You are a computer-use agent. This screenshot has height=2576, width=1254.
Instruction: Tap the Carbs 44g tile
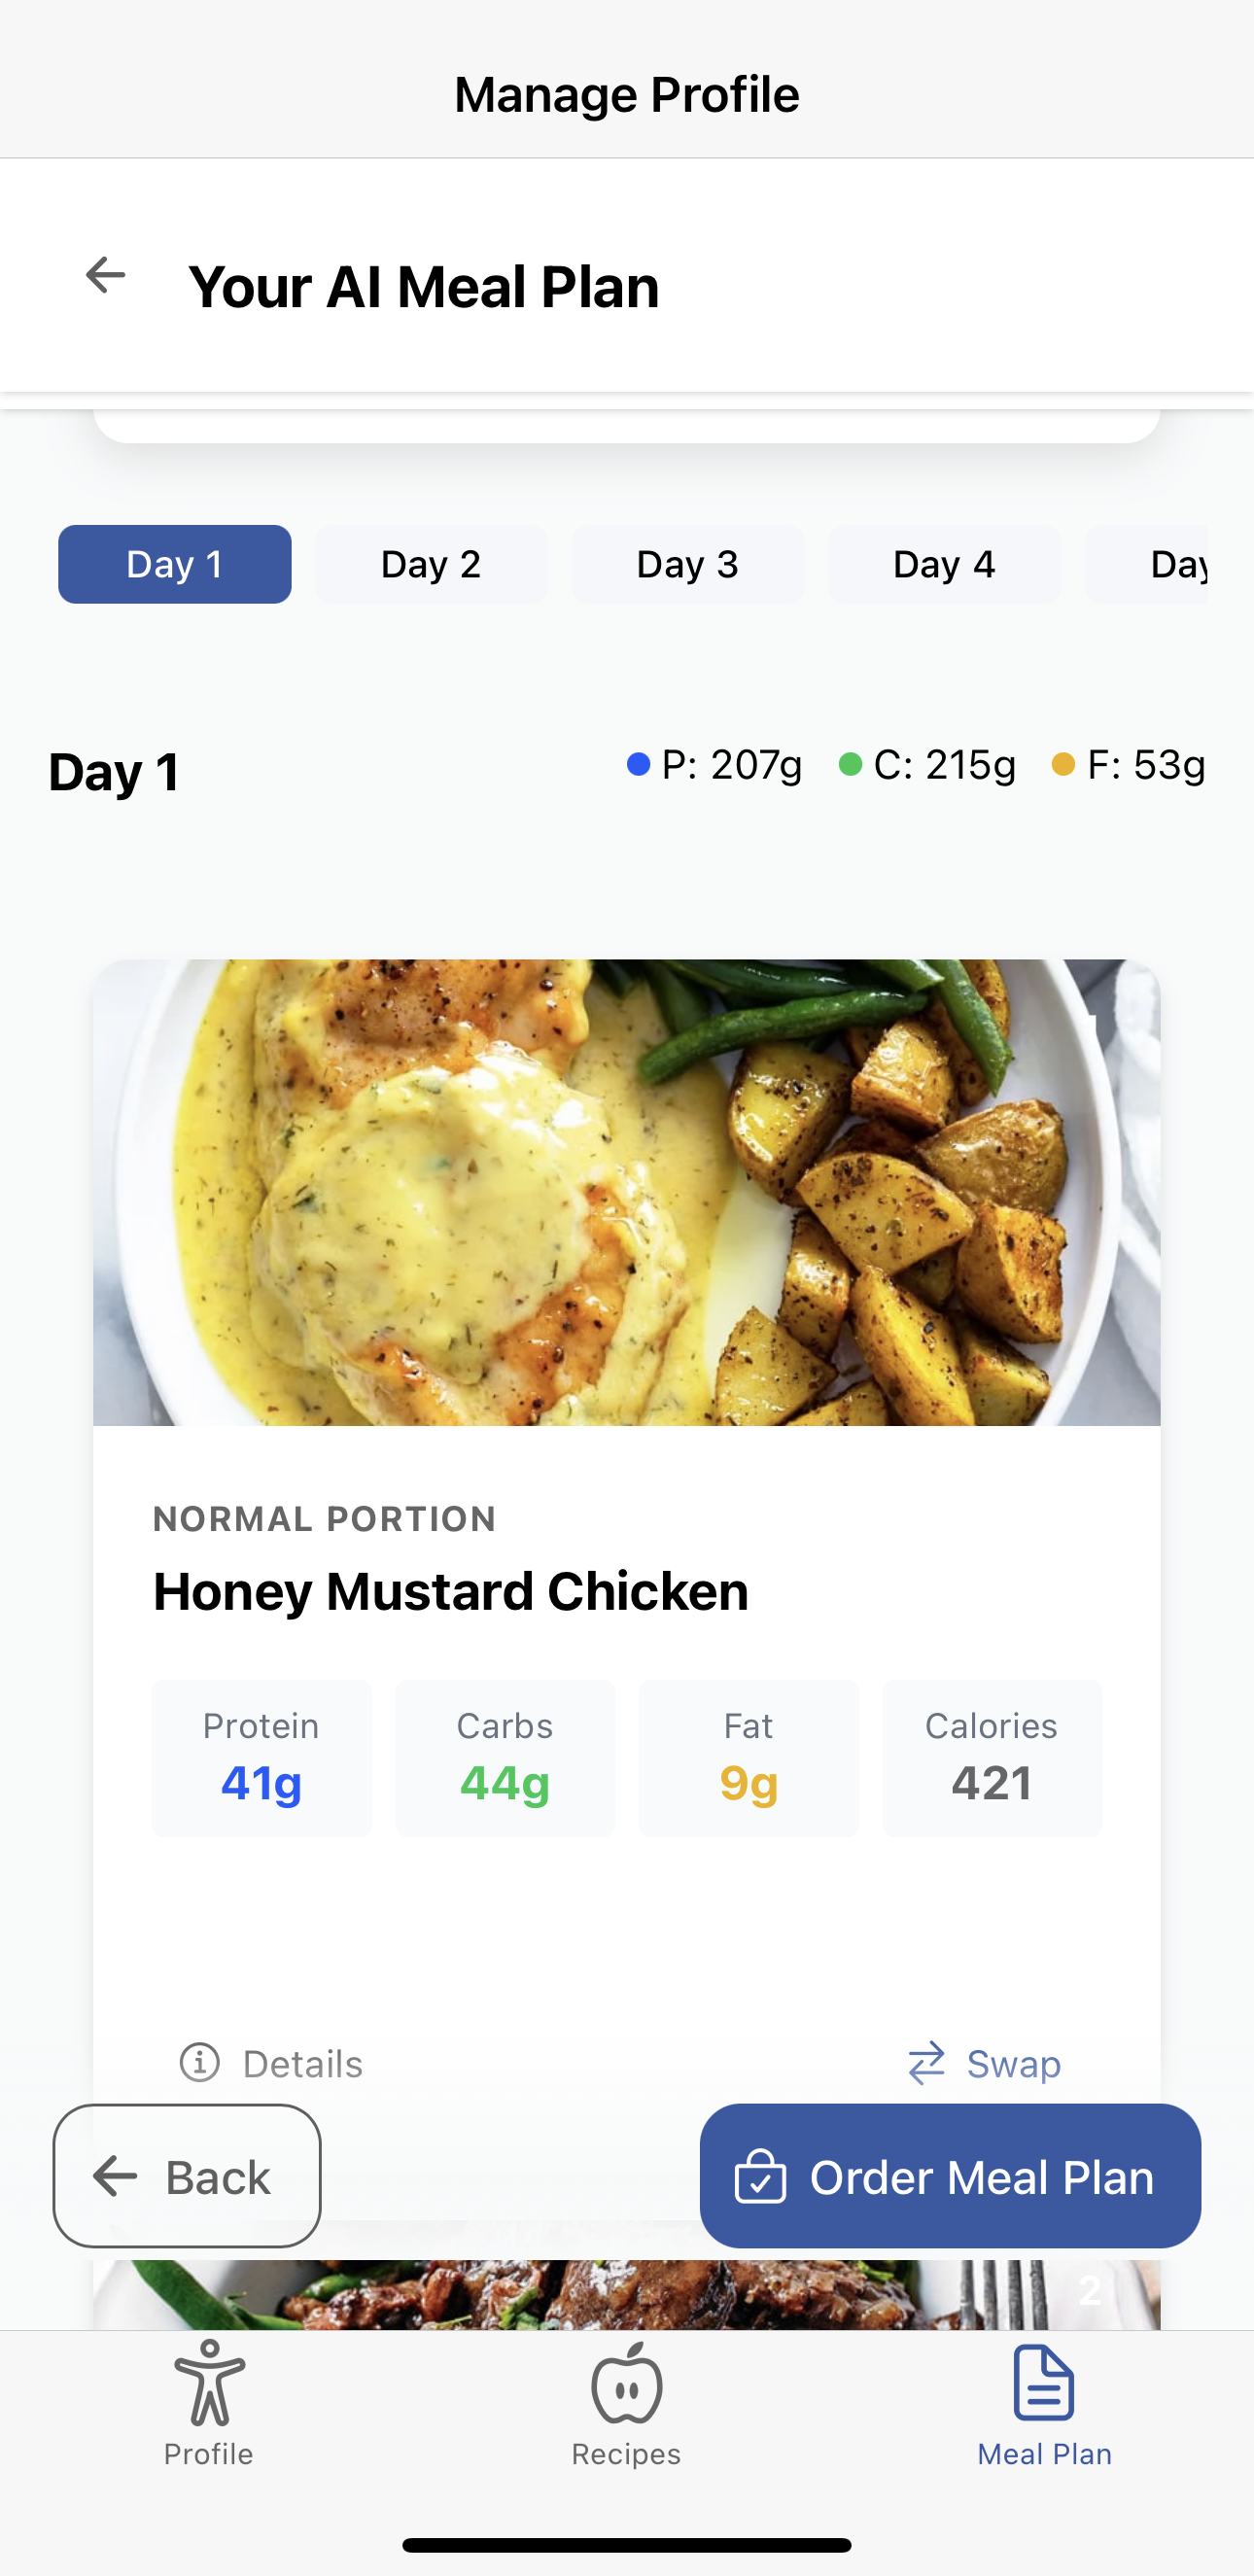point(505,1758)
